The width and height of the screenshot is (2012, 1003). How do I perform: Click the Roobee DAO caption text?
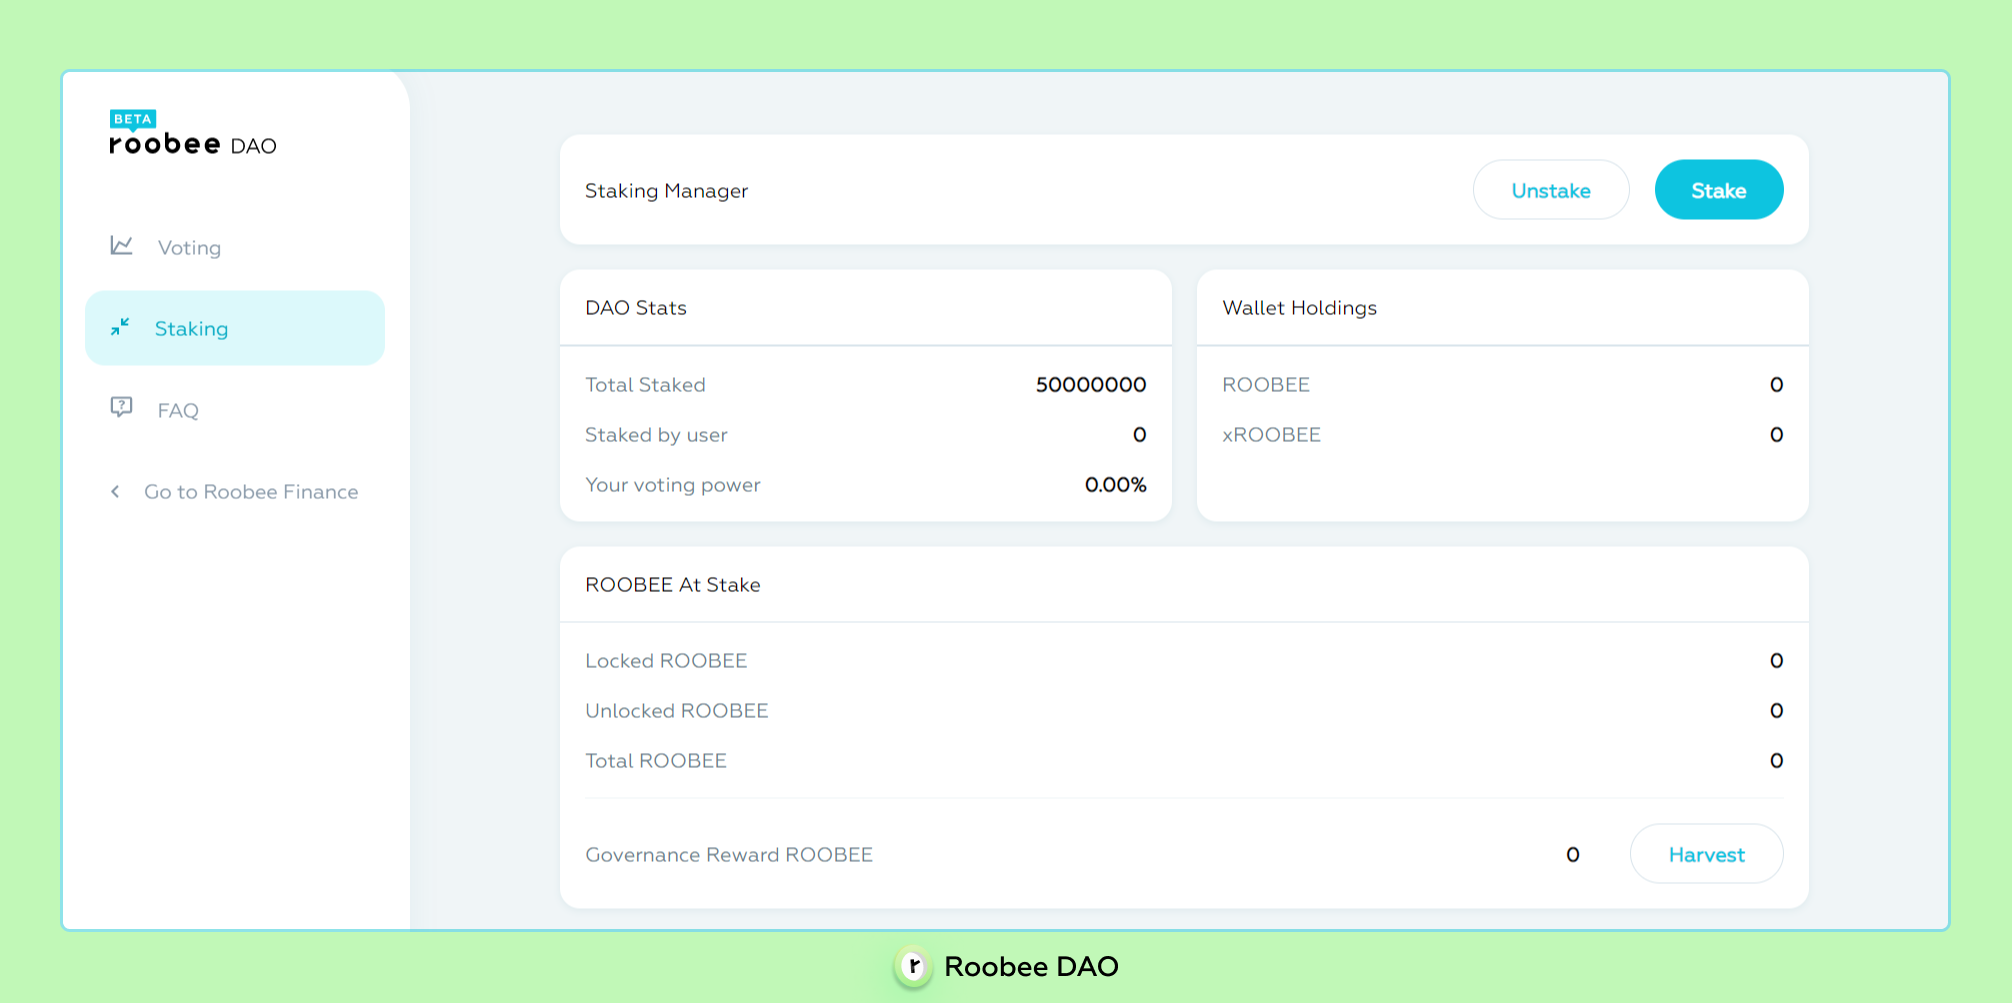(1031, 966)
